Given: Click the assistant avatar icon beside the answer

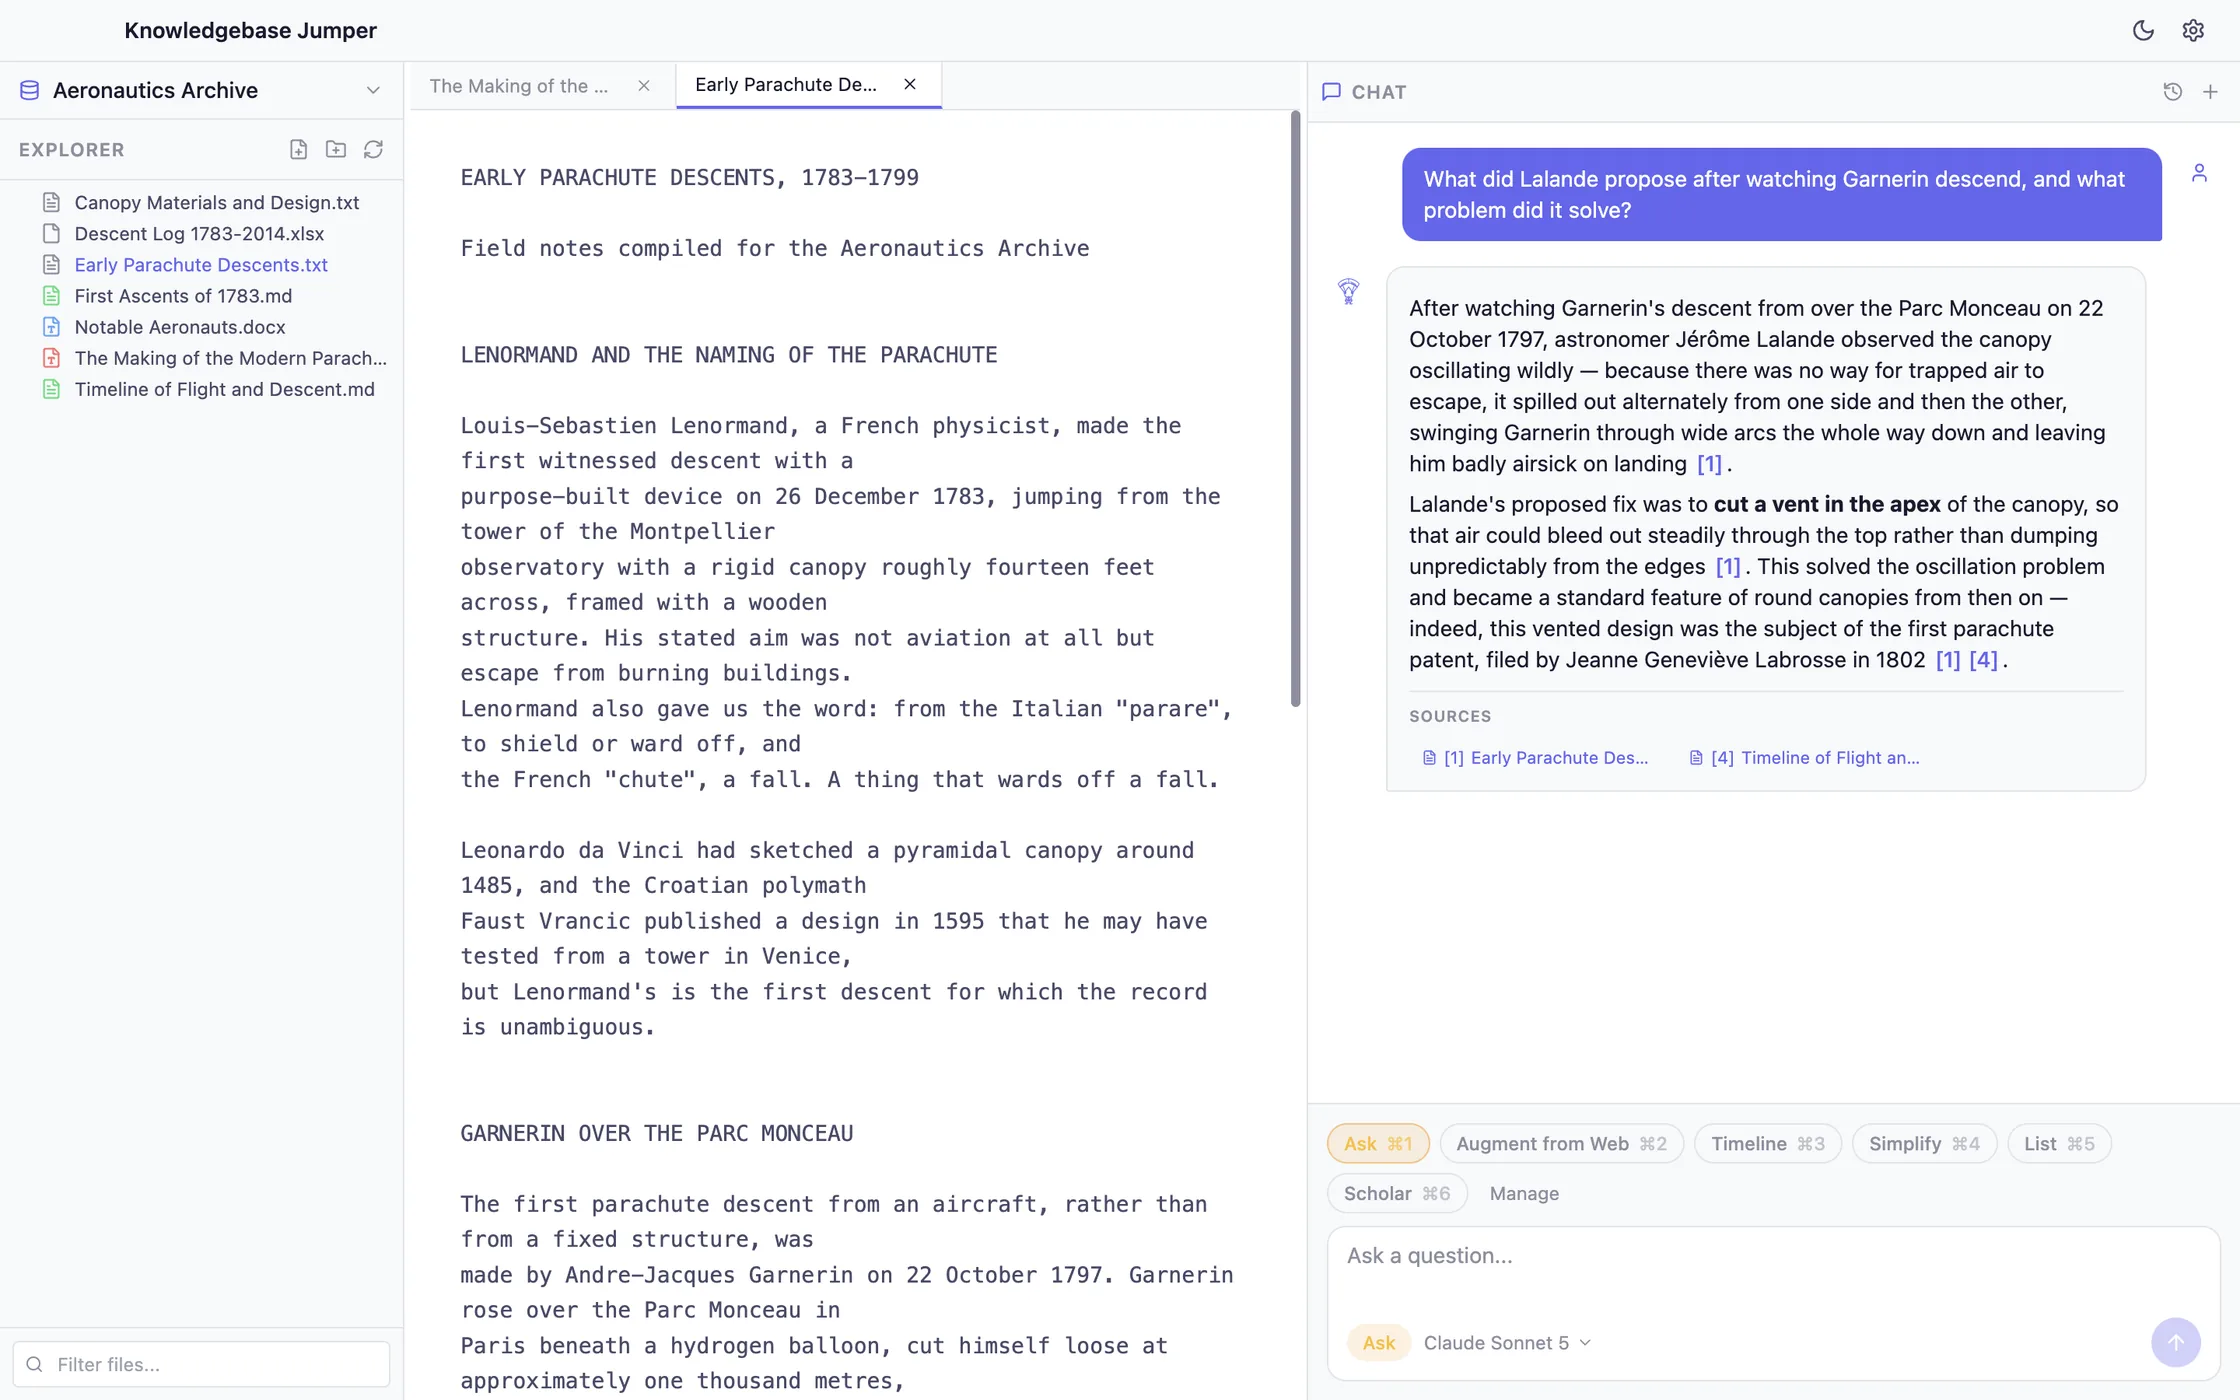Looking at the screenshot, I should [1348, 291].
